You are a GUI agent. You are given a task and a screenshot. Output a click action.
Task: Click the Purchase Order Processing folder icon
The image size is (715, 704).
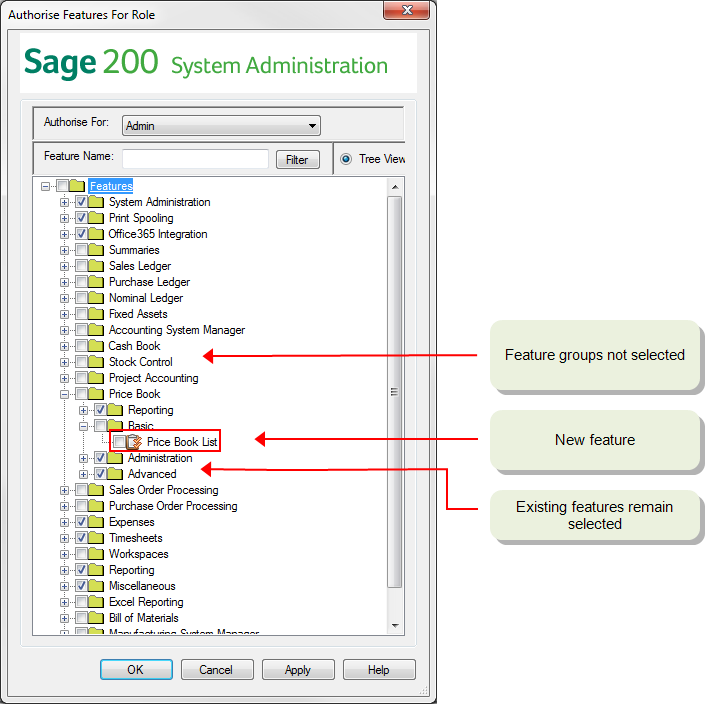(x=96, y=506)
